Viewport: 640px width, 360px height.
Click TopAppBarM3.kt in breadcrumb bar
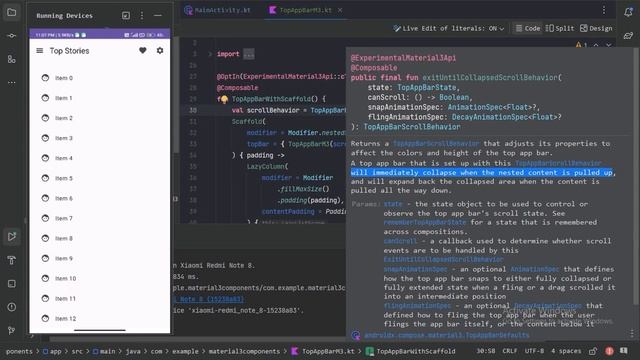click(x=323, y=351)
